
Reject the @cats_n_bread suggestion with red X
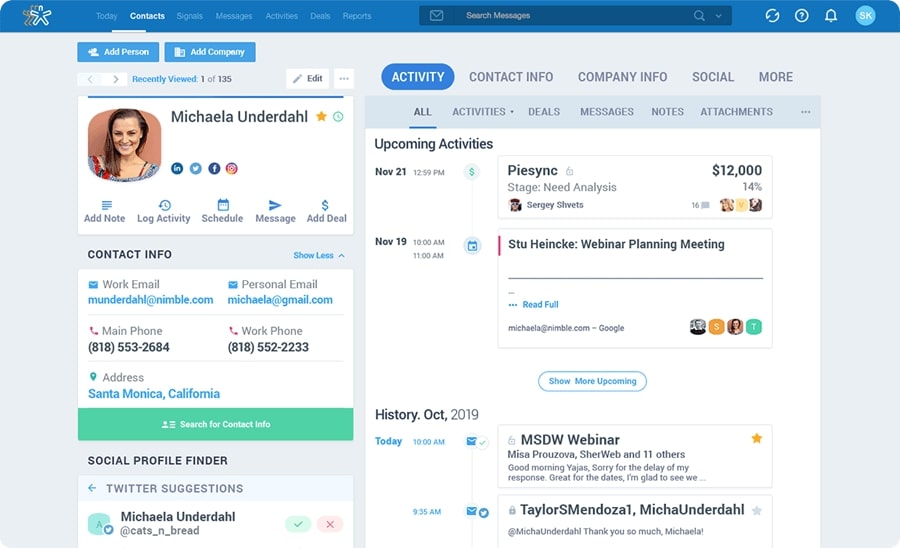pos(330,524)
